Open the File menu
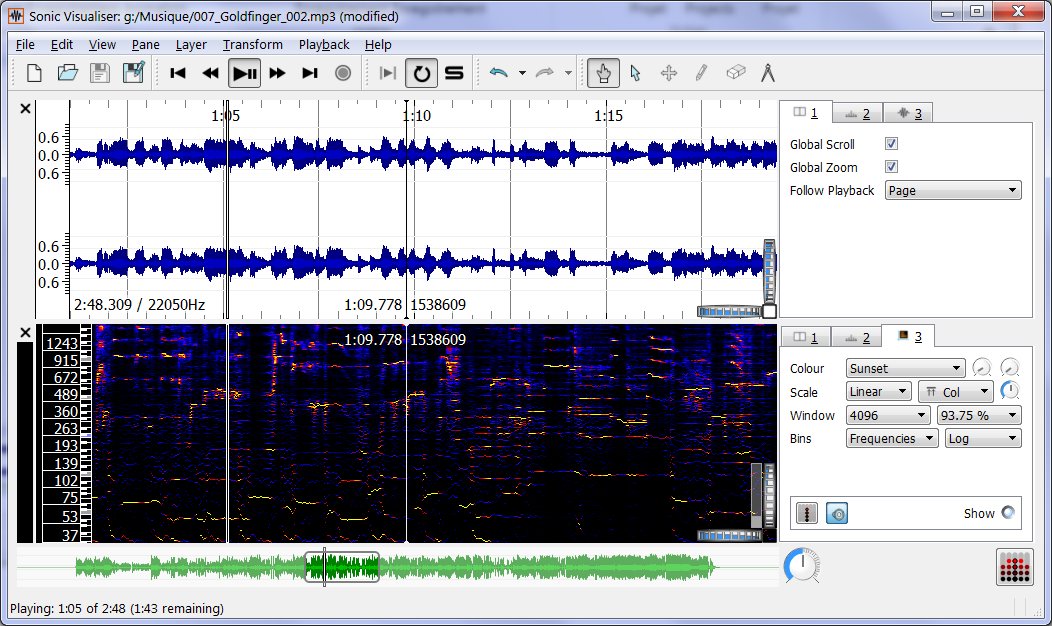1052x626 pixels. pyautogui.click(x=25, y=44)
